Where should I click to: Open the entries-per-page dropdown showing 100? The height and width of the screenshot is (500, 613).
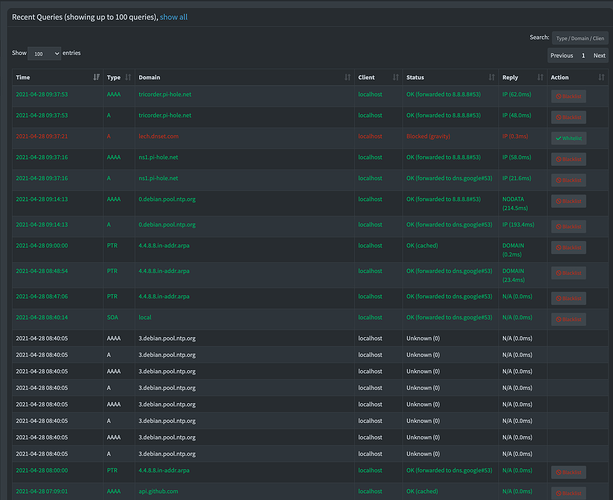46,53
